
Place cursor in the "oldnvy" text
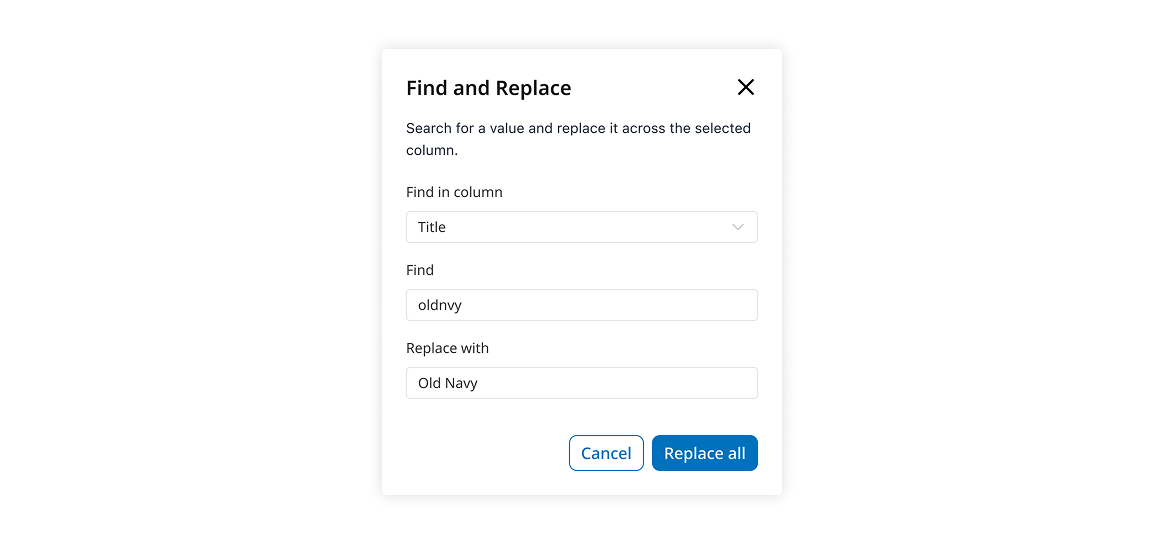click(440, 305)
